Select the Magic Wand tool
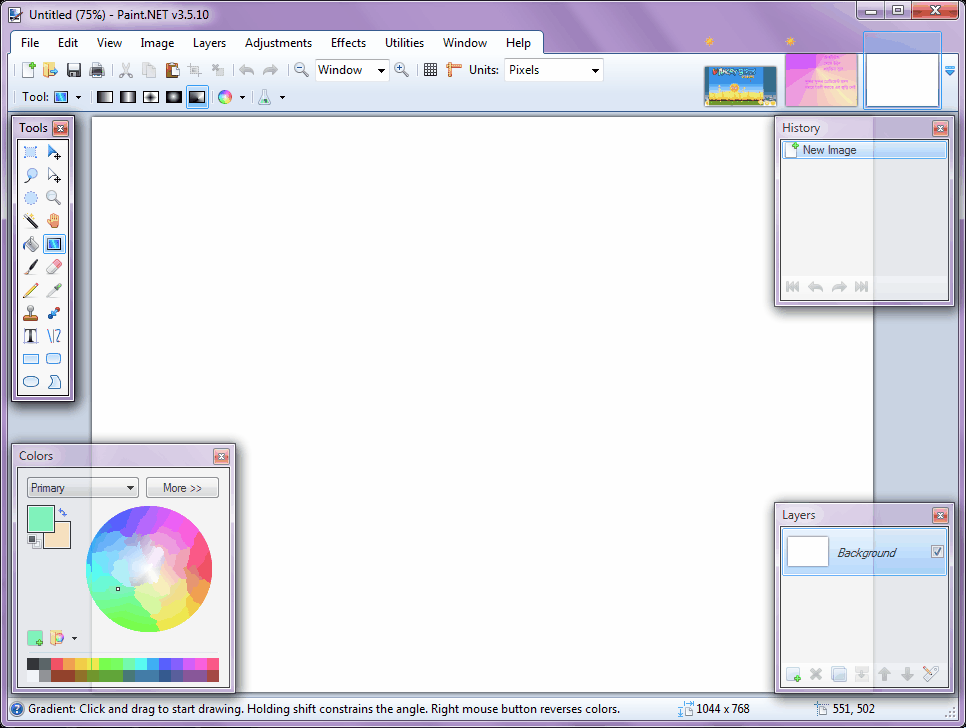966x728 pixels. (x=30, y=220)
